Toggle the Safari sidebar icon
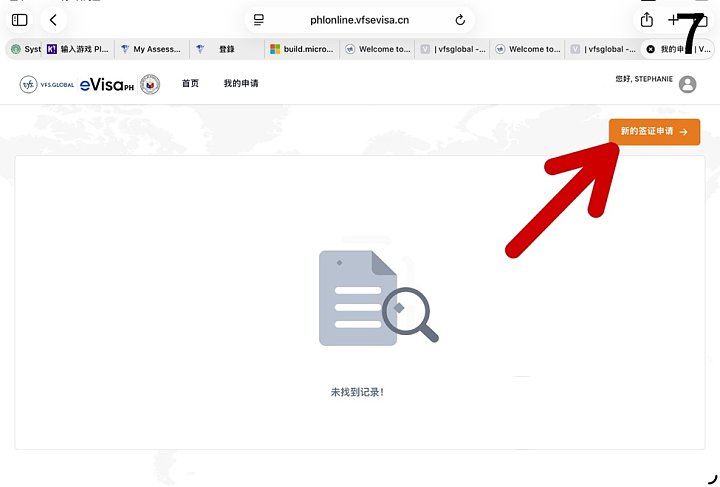 20,20
